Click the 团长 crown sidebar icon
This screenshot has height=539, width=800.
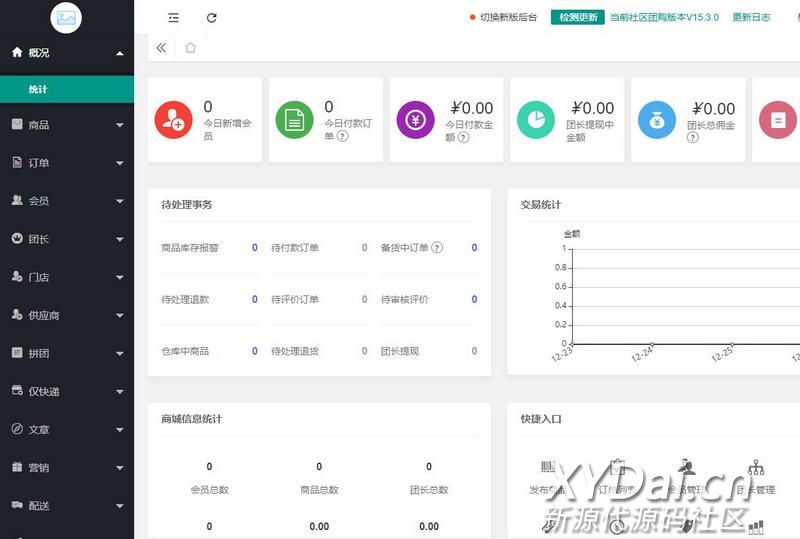pos(17,238)
